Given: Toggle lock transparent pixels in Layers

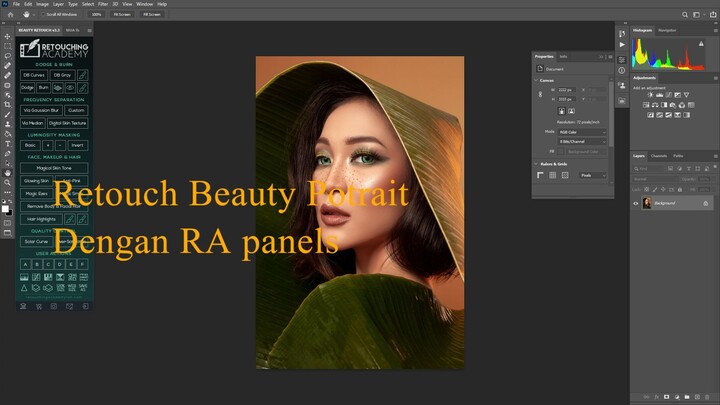Looking at the screenshot, I should coord(647,189).
